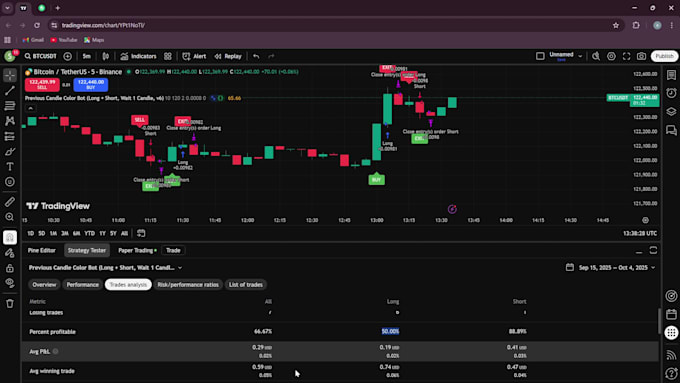680x383 pixels.
Task: Undo the last chart action
Action: (x=256, y=56)
